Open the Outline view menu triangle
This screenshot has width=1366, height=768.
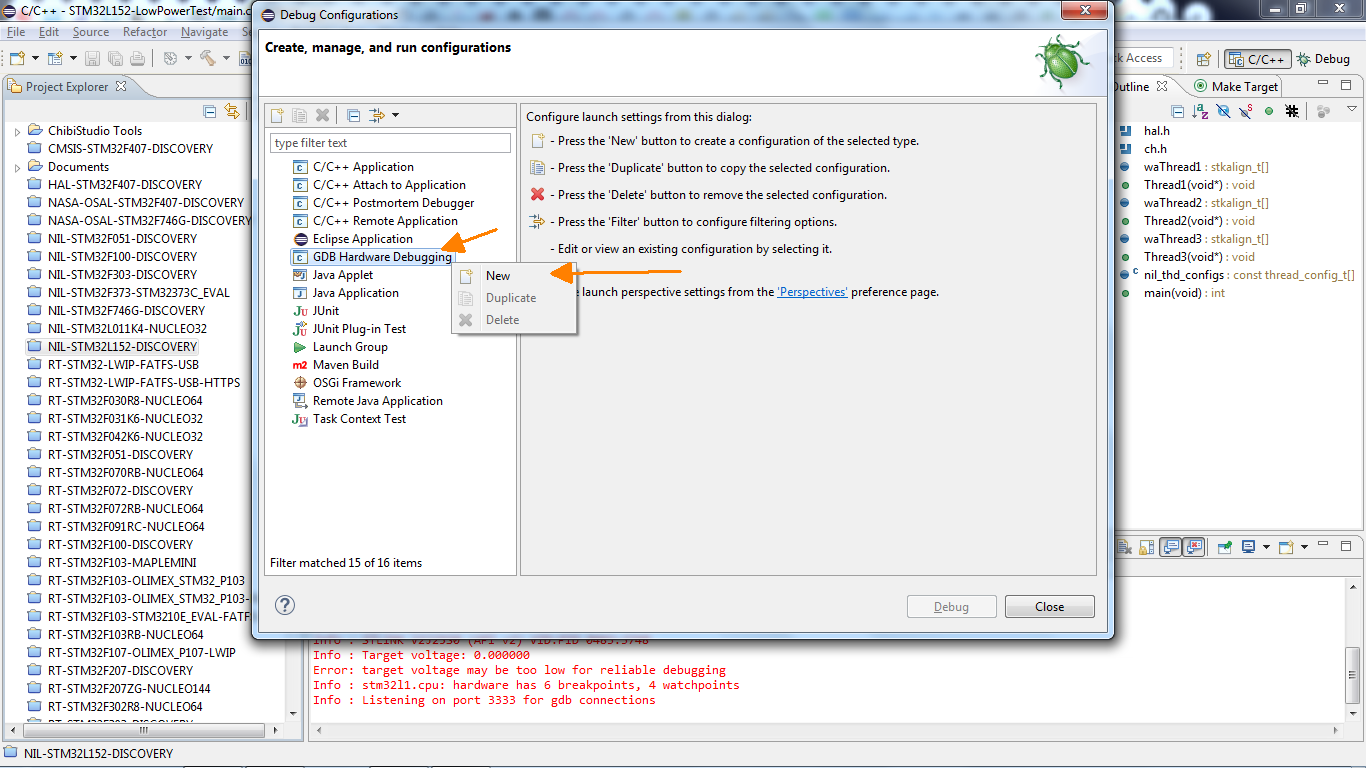[x=1351, y=110]
